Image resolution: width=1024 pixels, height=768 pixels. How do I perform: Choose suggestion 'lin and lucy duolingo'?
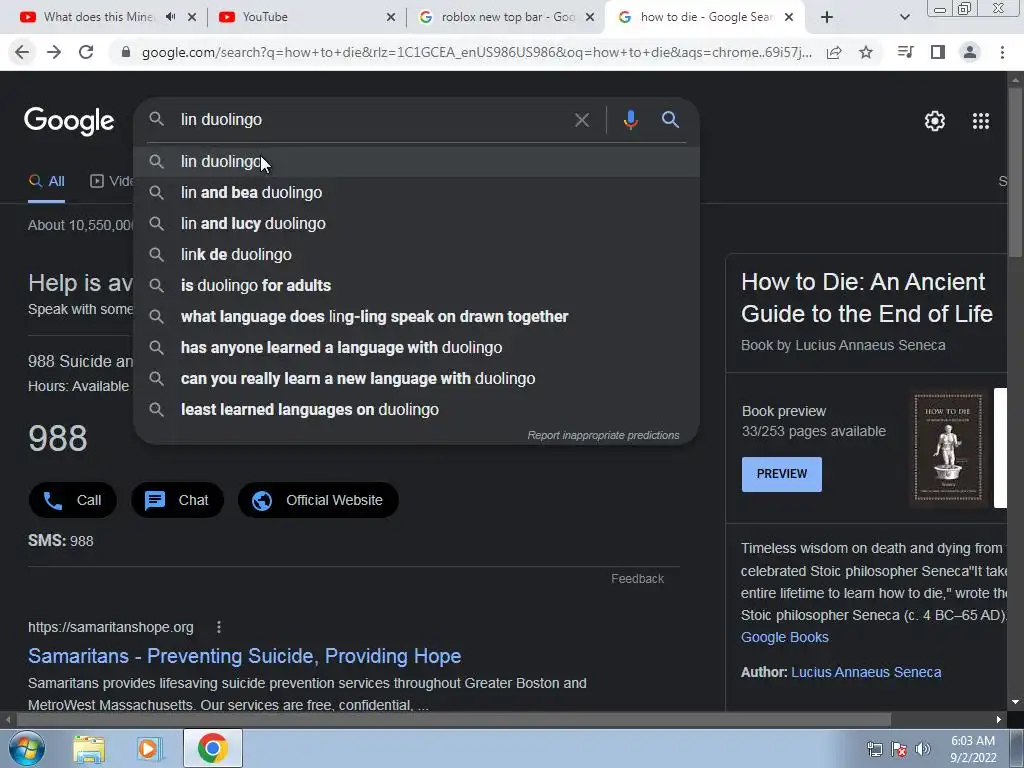[x=417, y=223]
